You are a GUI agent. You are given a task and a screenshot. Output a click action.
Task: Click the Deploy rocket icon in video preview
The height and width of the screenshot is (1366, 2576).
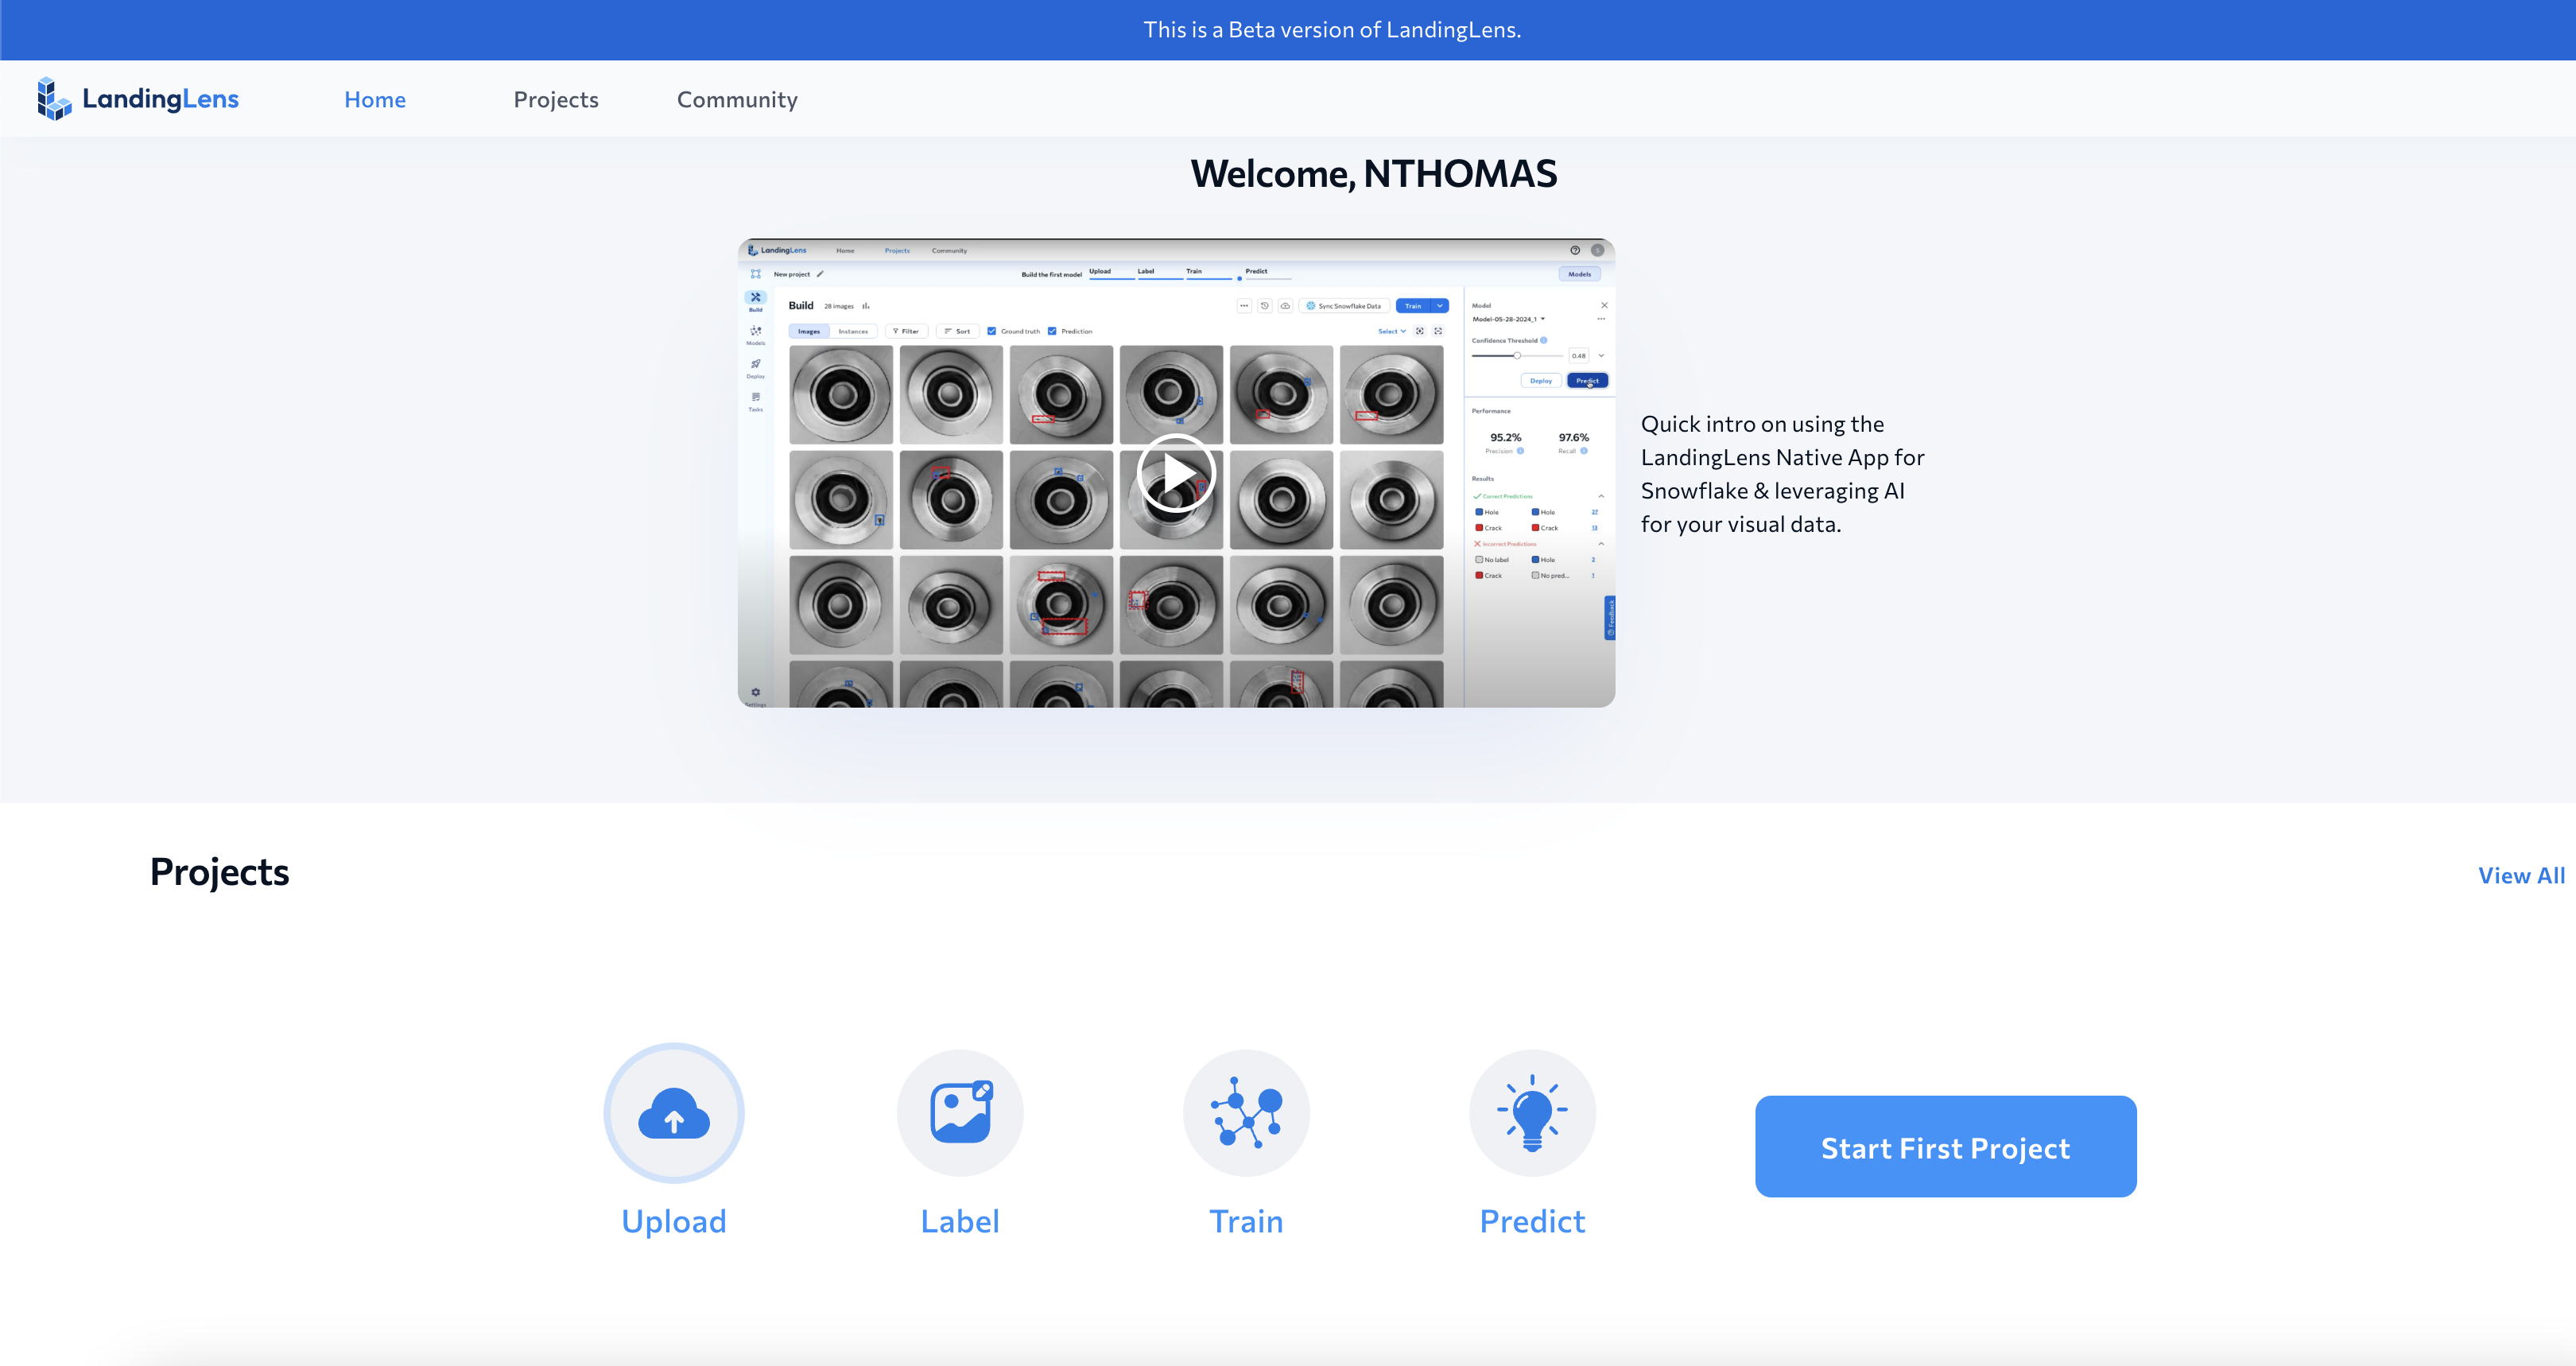coord(755,365)
